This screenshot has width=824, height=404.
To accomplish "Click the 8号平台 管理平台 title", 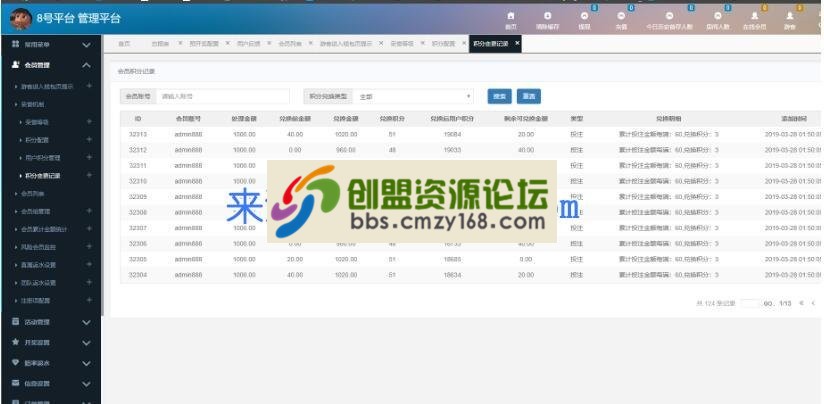I will pyautogui.click(x=78, y=19).
